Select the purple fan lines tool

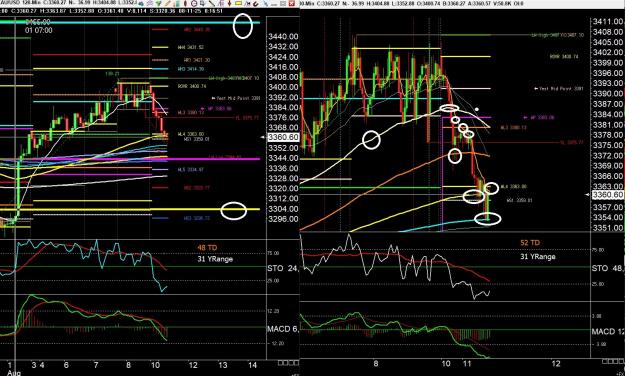pos(221,4)
